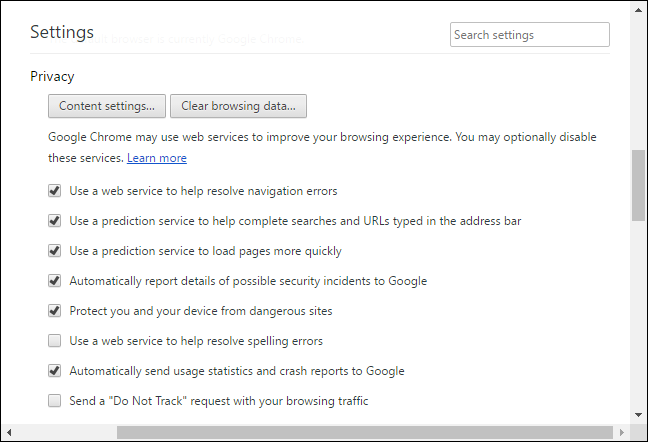The image size is (648, 442).
Task: Click vertical scrollbar track below the thumb
Action: point(638,320)
